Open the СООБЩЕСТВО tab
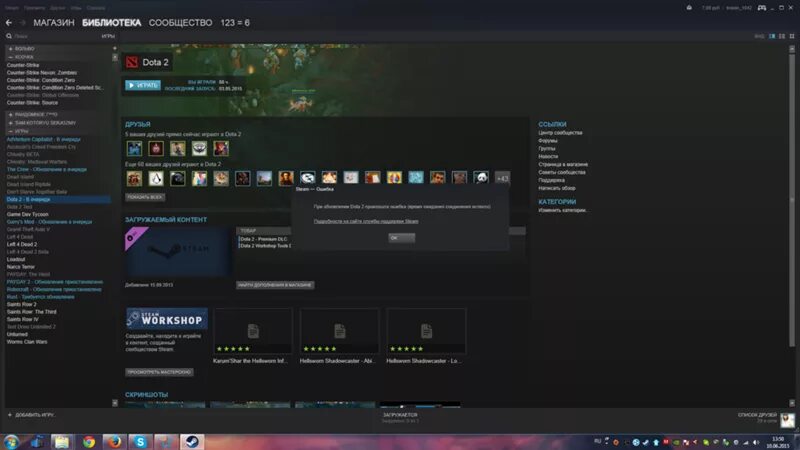800x450 pixels. pos(180,23)
